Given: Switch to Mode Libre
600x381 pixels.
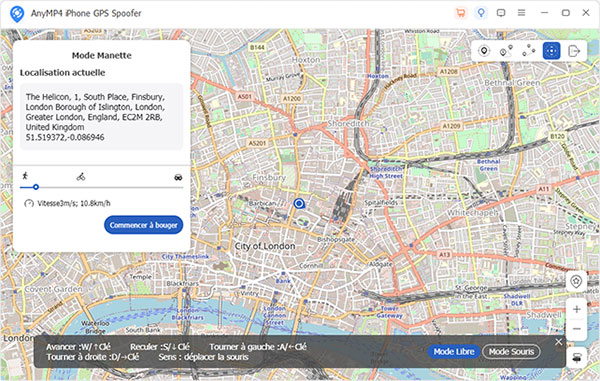Looking at the screenshot, I should pos(454,352).
